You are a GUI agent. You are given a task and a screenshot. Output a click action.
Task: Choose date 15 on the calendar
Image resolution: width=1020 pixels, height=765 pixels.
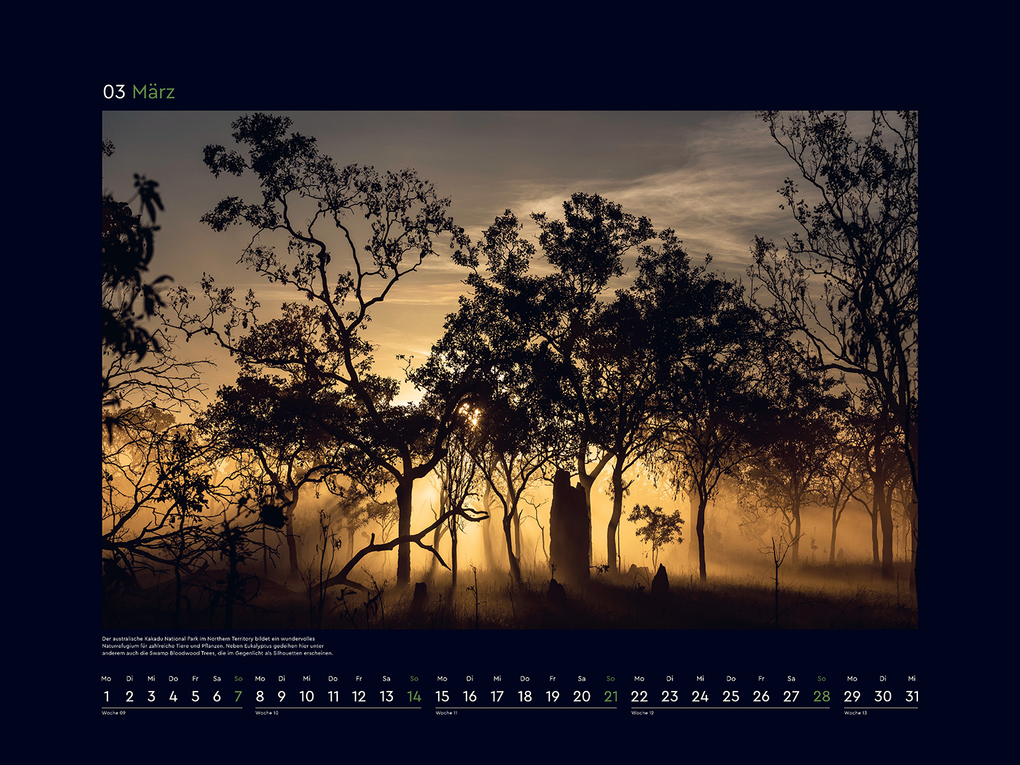[442, 696]
